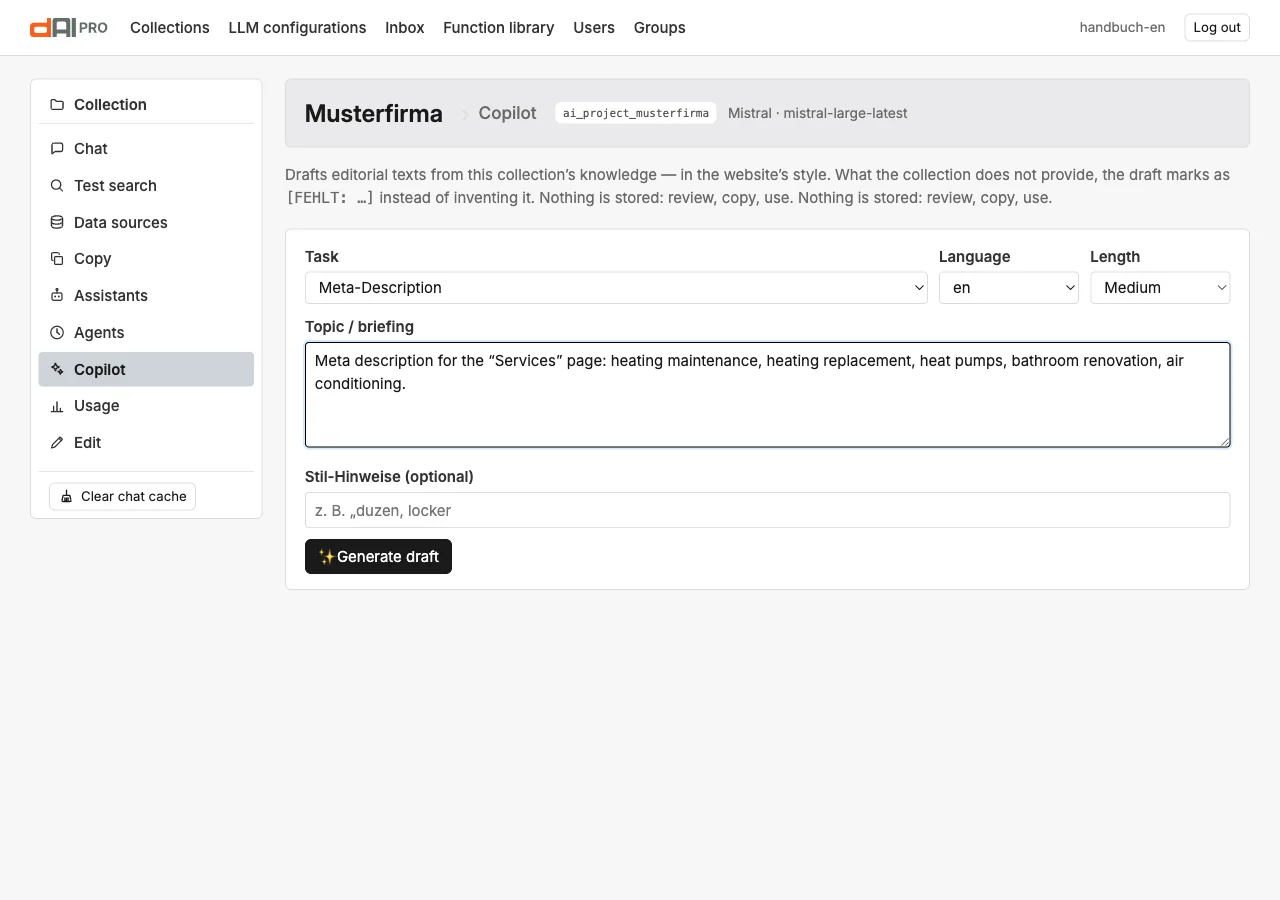Click the Copilot breadcrumb label in header

(x=507, y=114)
